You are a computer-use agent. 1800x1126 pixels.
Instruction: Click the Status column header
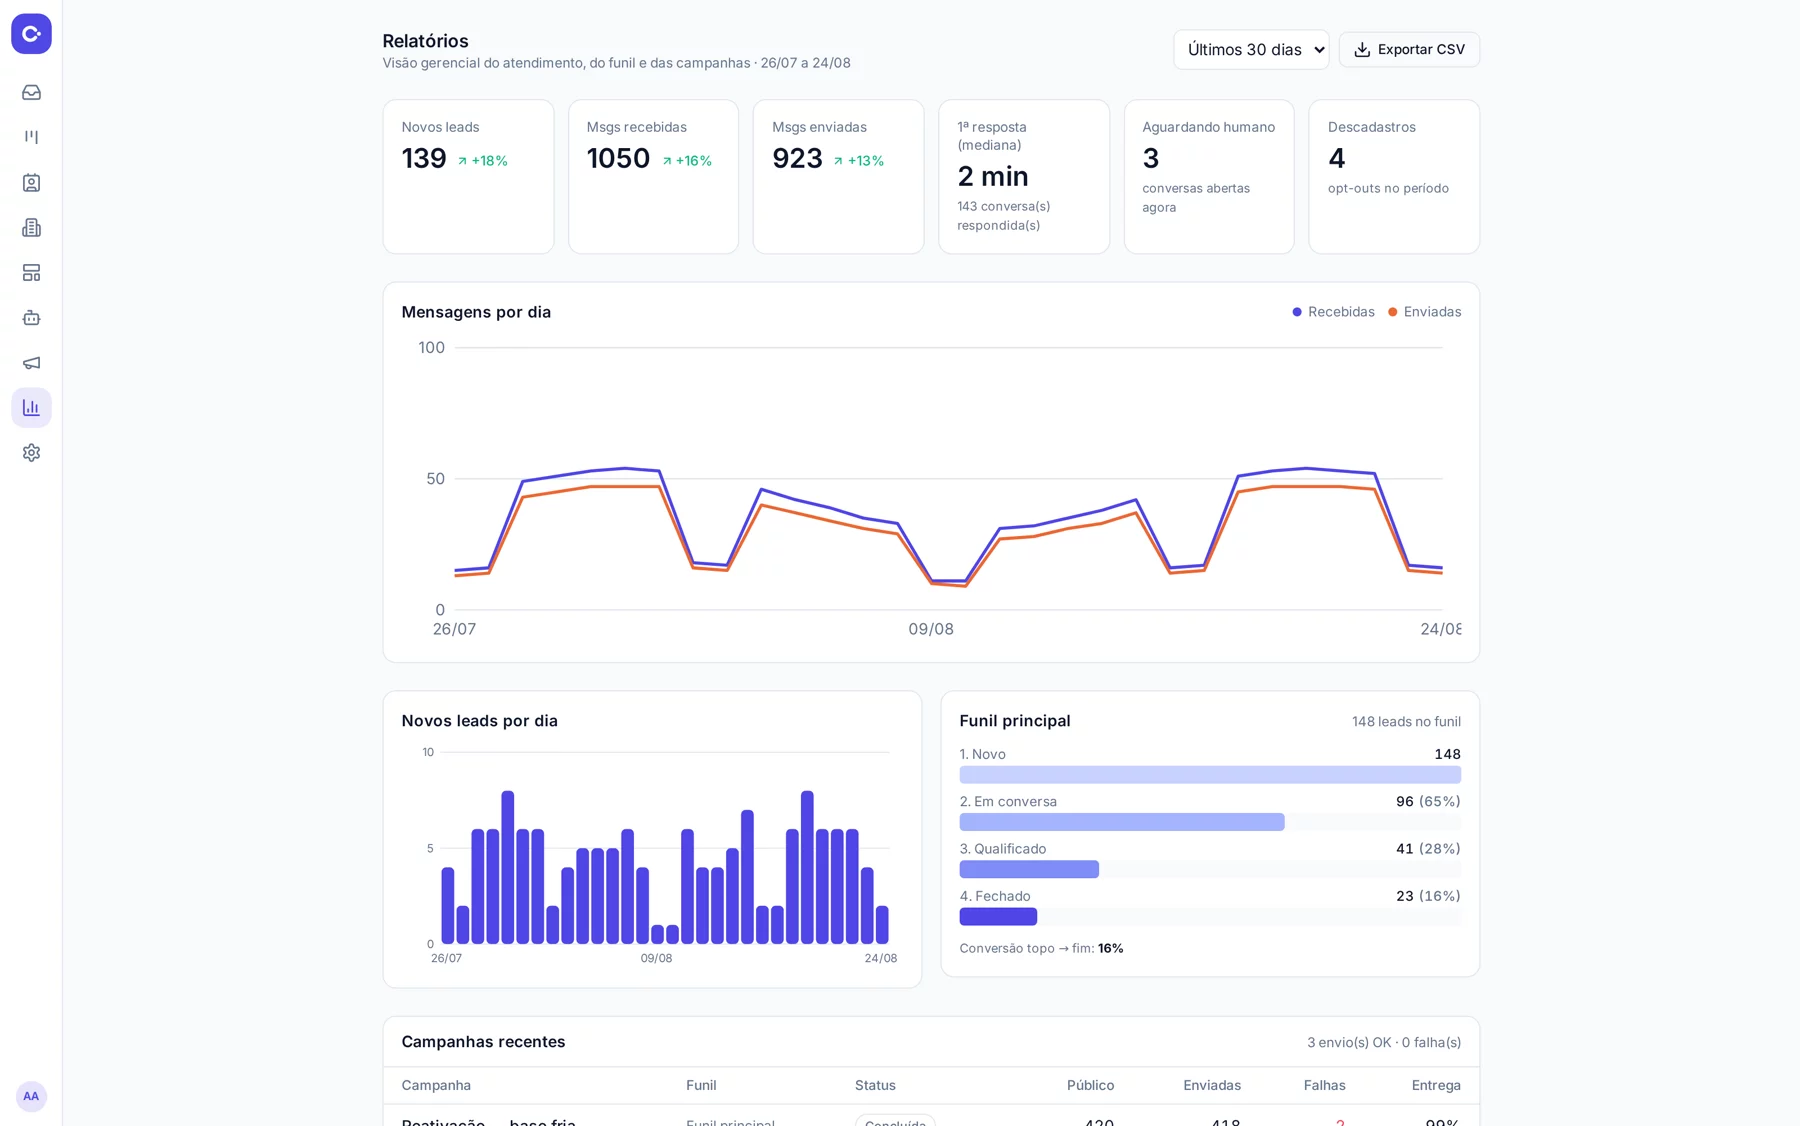coord(875,1085)
